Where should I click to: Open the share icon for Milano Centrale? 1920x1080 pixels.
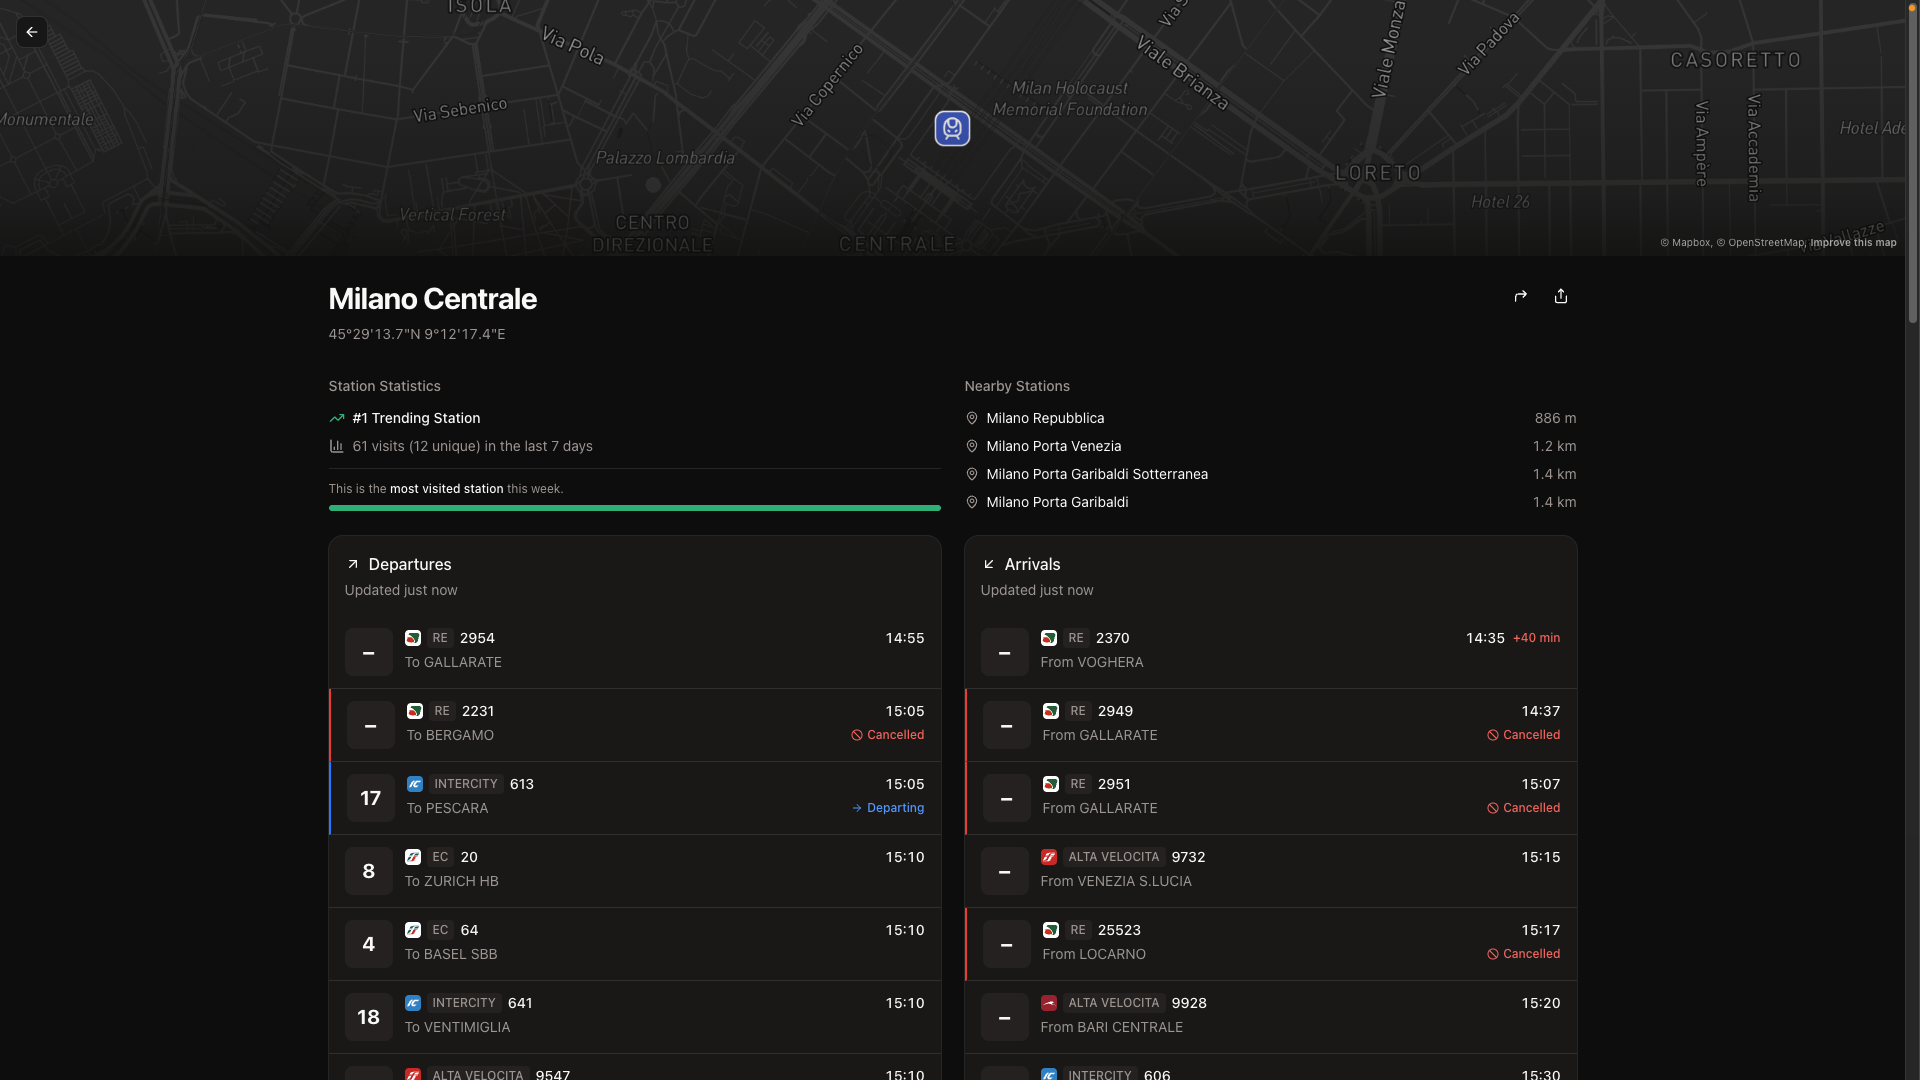click(x=1560, y=296)
